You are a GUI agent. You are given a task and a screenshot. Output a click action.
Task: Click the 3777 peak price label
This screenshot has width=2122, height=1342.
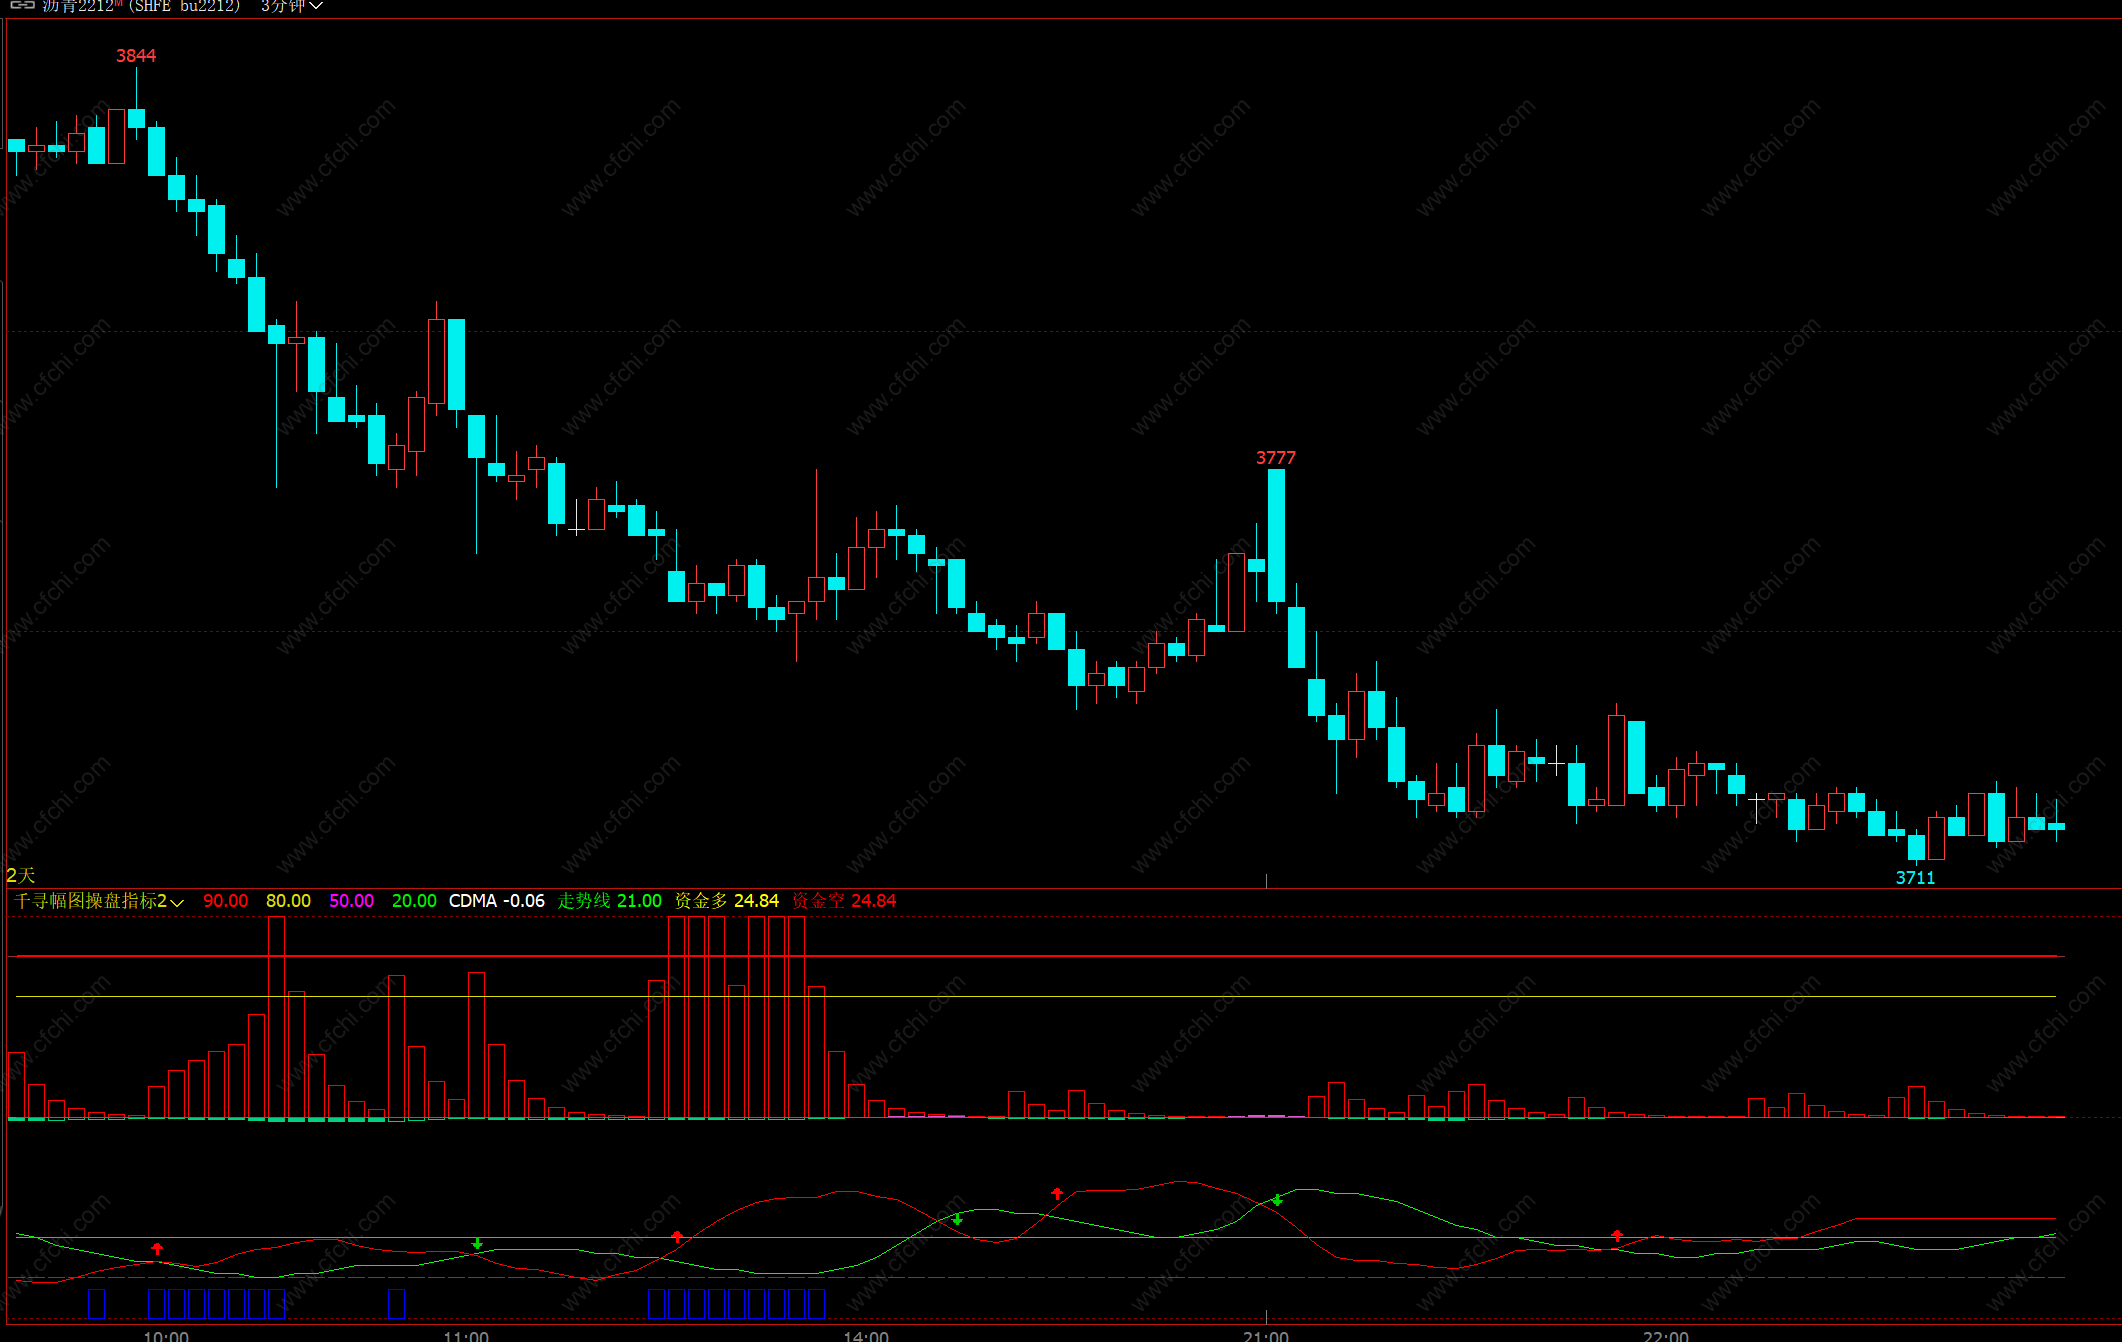(1275, 458)
